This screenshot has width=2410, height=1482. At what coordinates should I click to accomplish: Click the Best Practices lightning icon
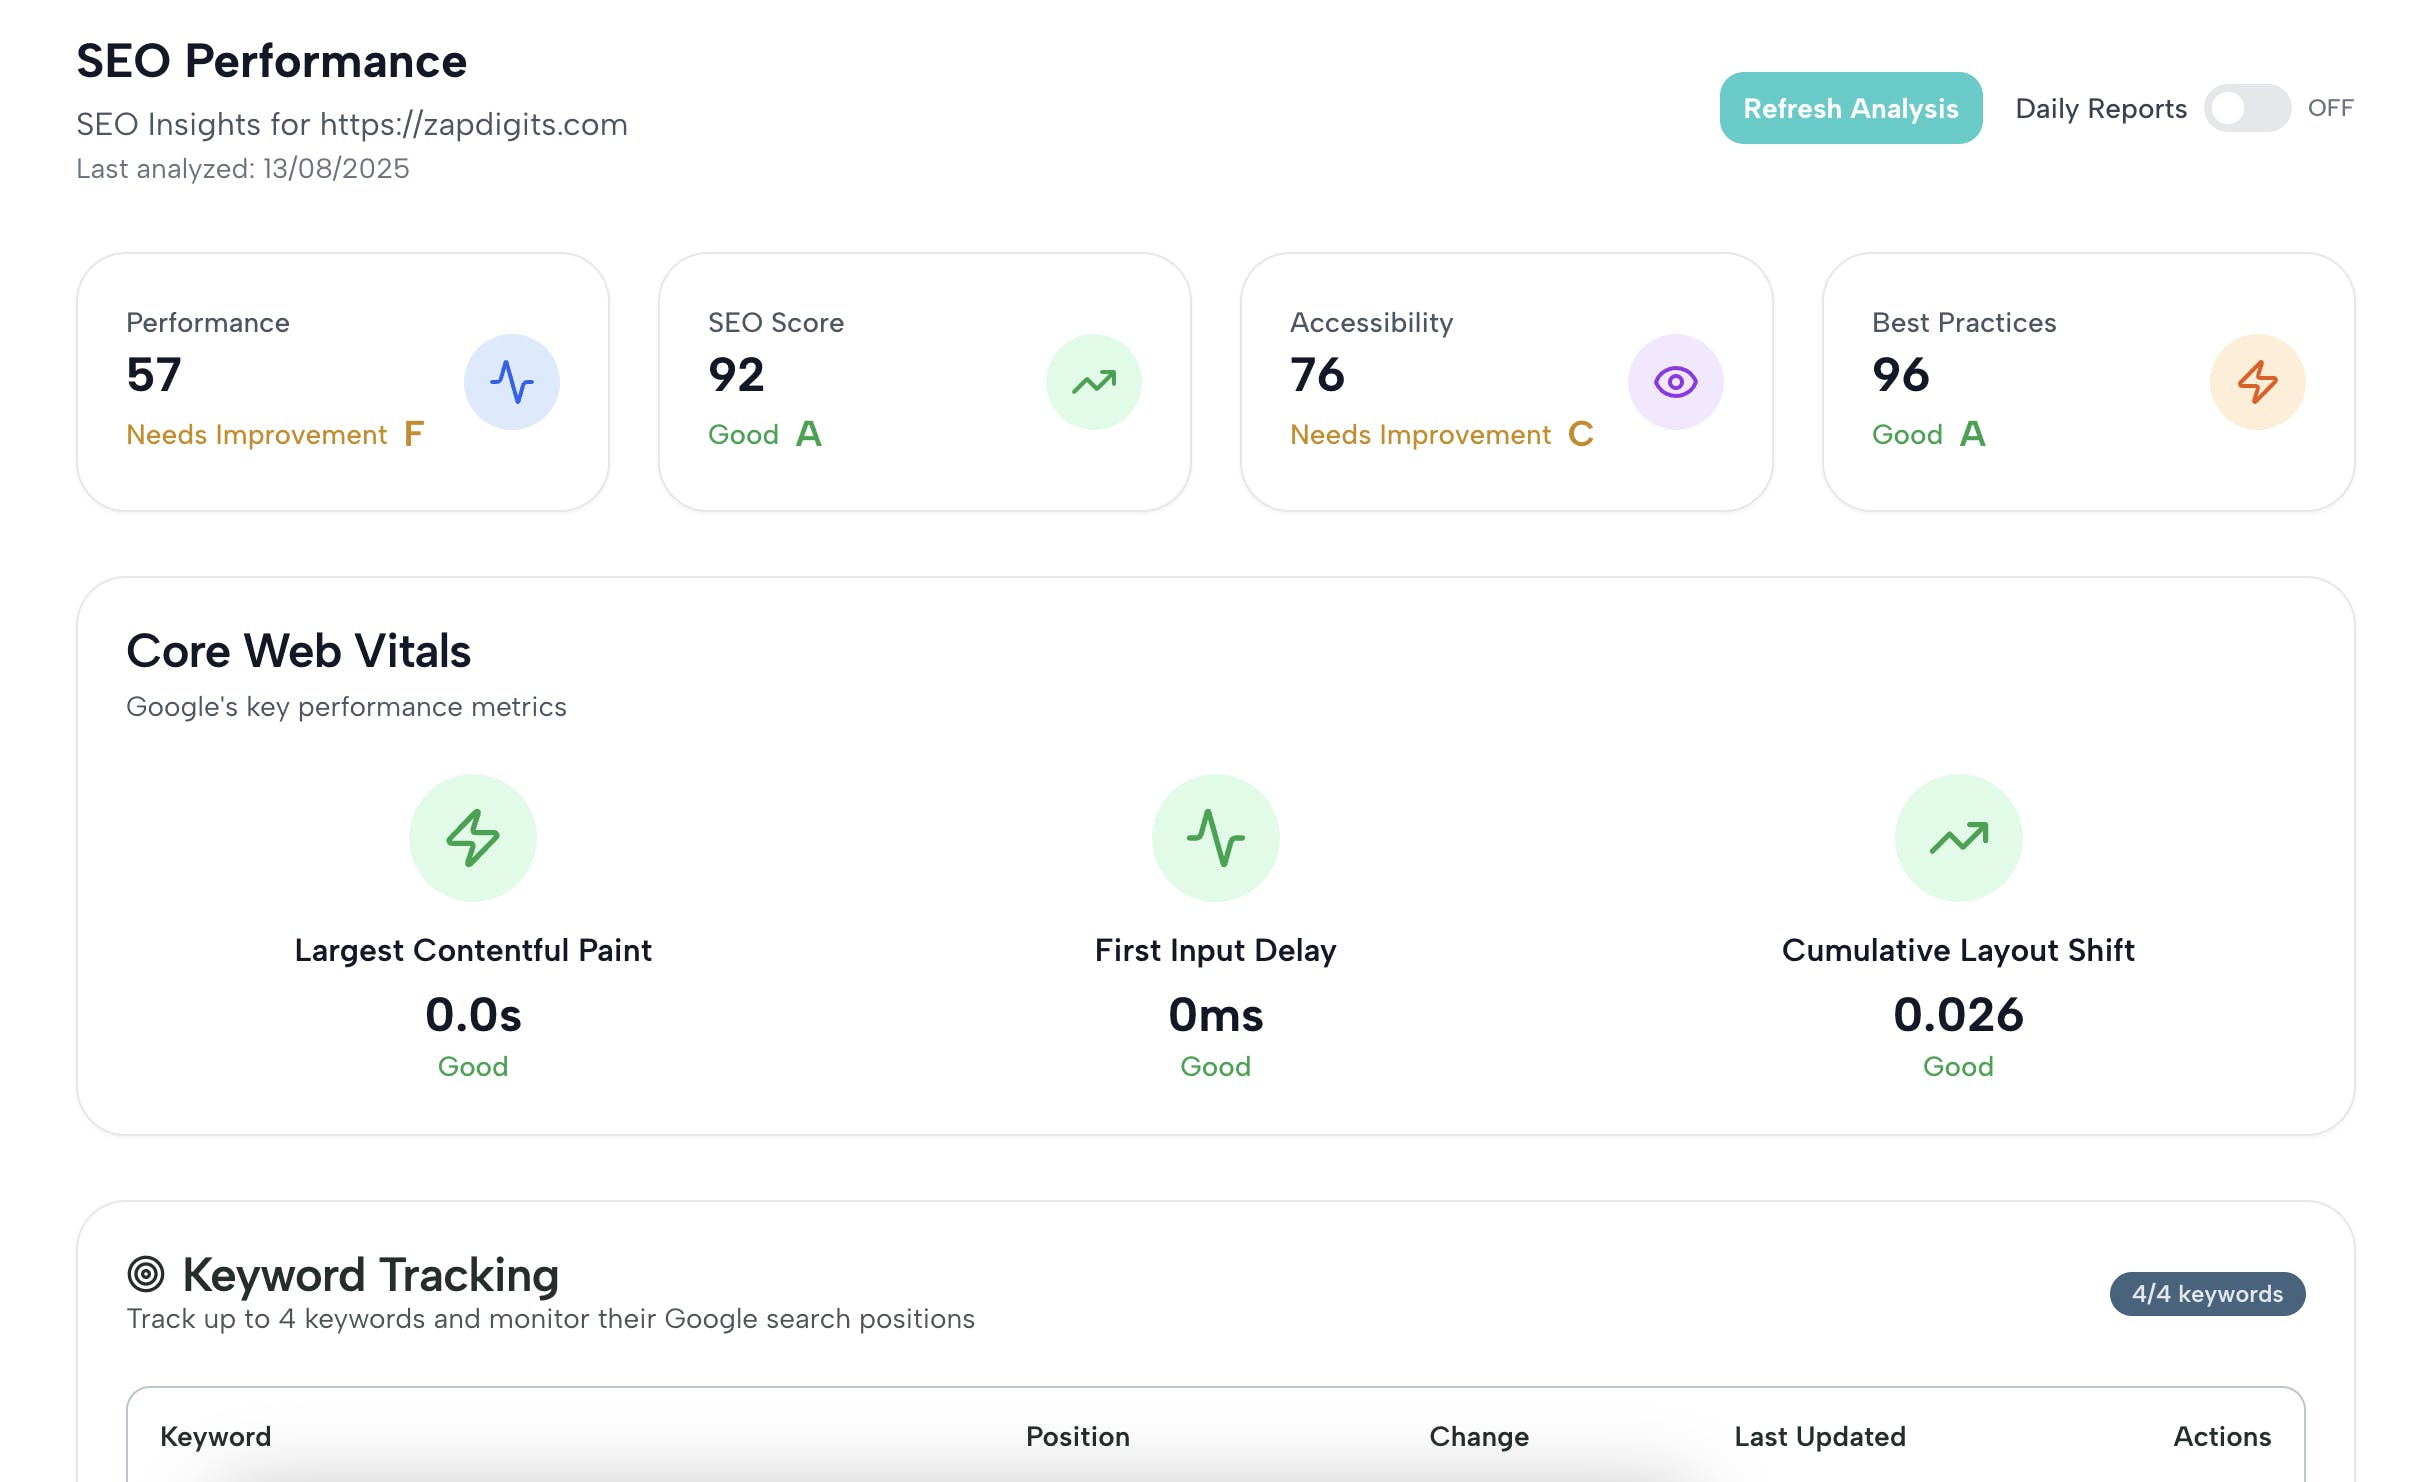tap(2257, 382)
